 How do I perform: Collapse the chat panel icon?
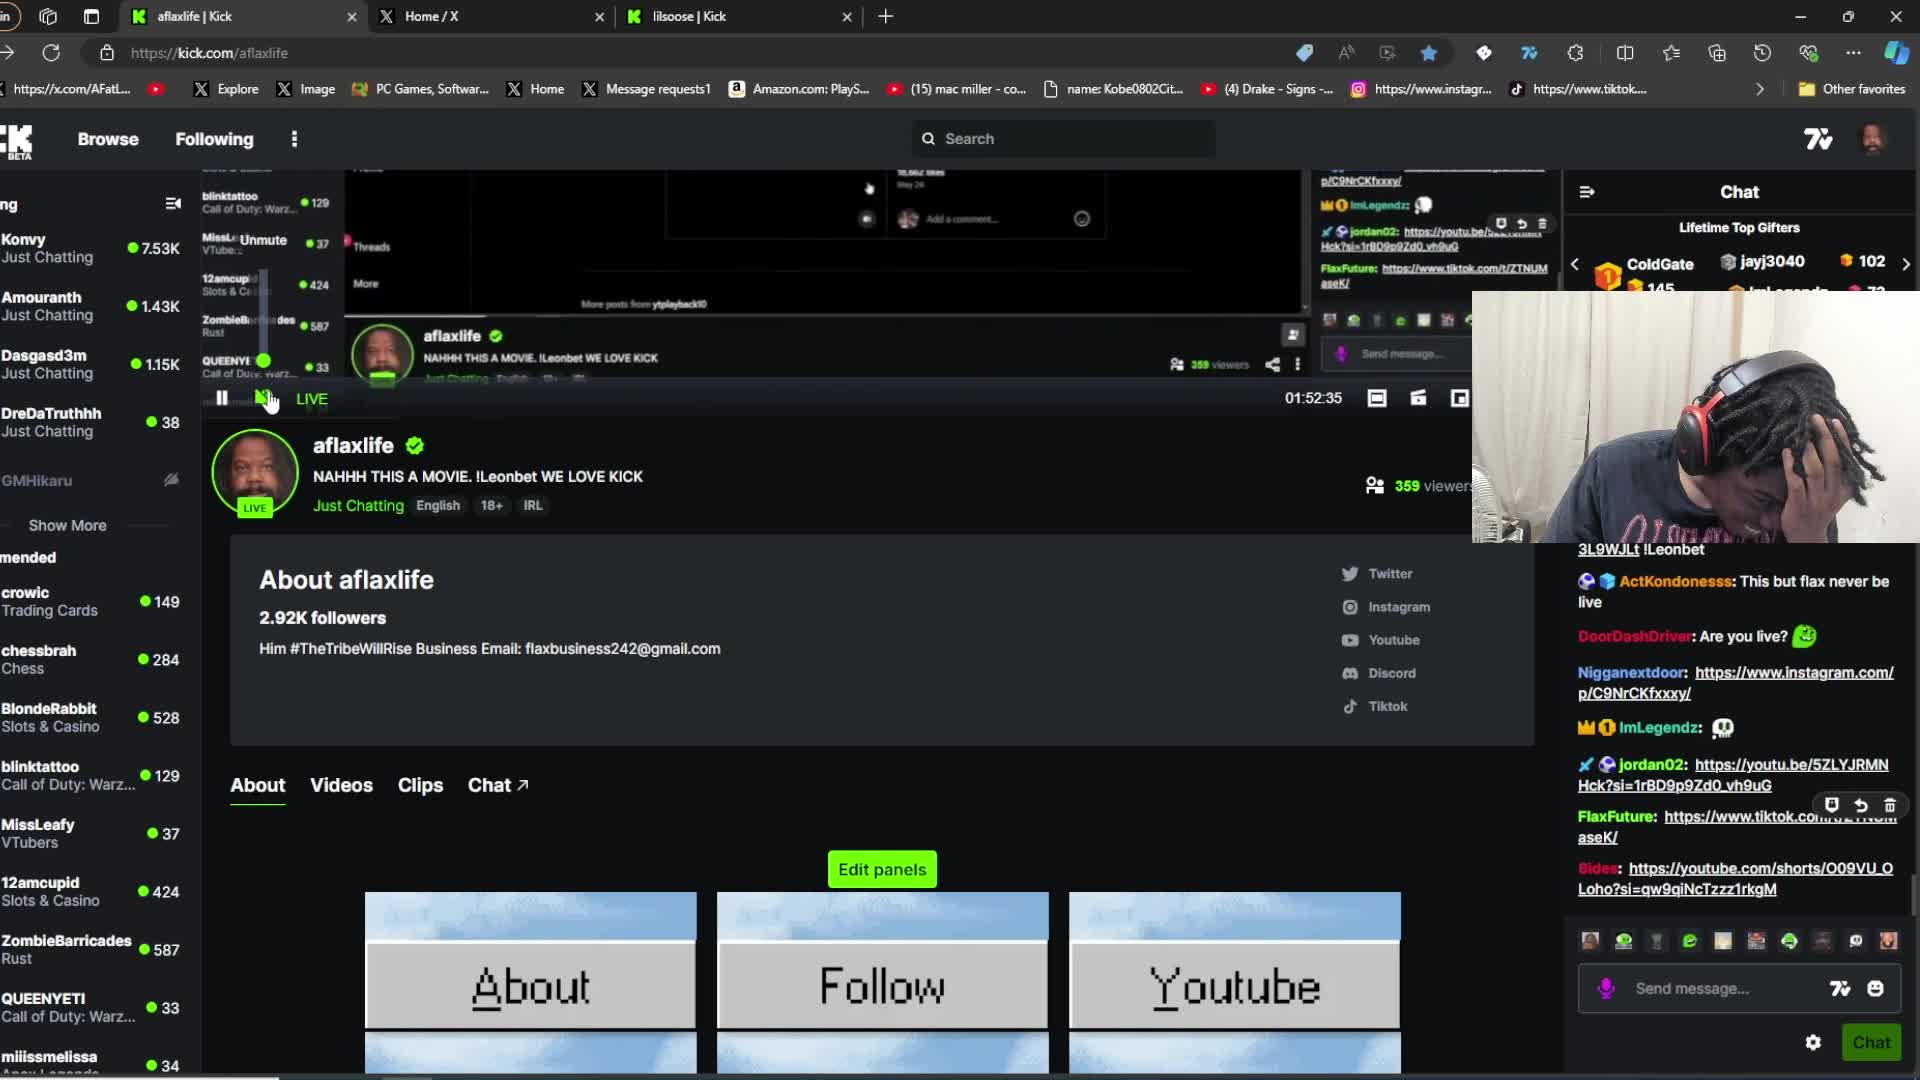click(1587, 192)
